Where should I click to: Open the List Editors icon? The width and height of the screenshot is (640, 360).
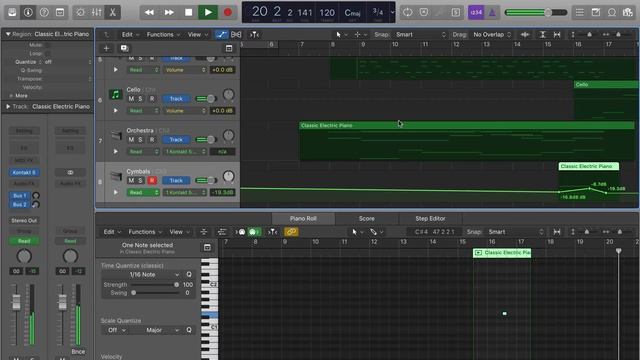[x=580, y=12]
